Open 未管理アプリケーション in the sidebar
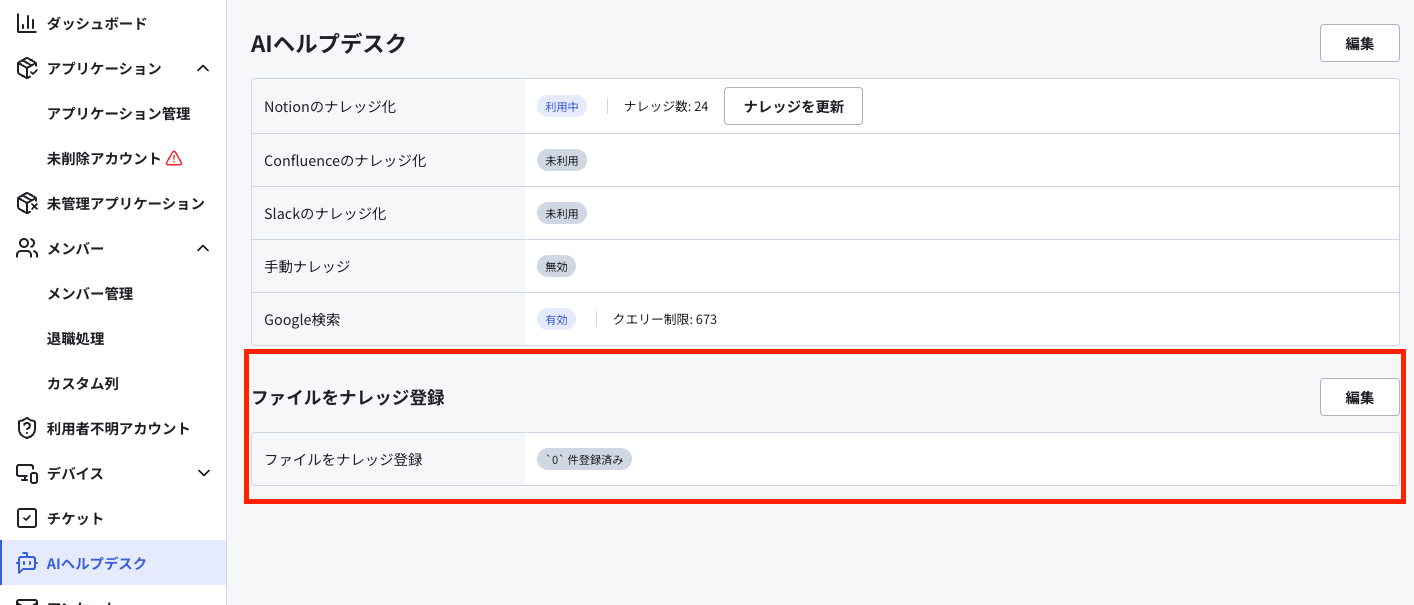This screenshot has height=605, width=1414. coord(126,203)
